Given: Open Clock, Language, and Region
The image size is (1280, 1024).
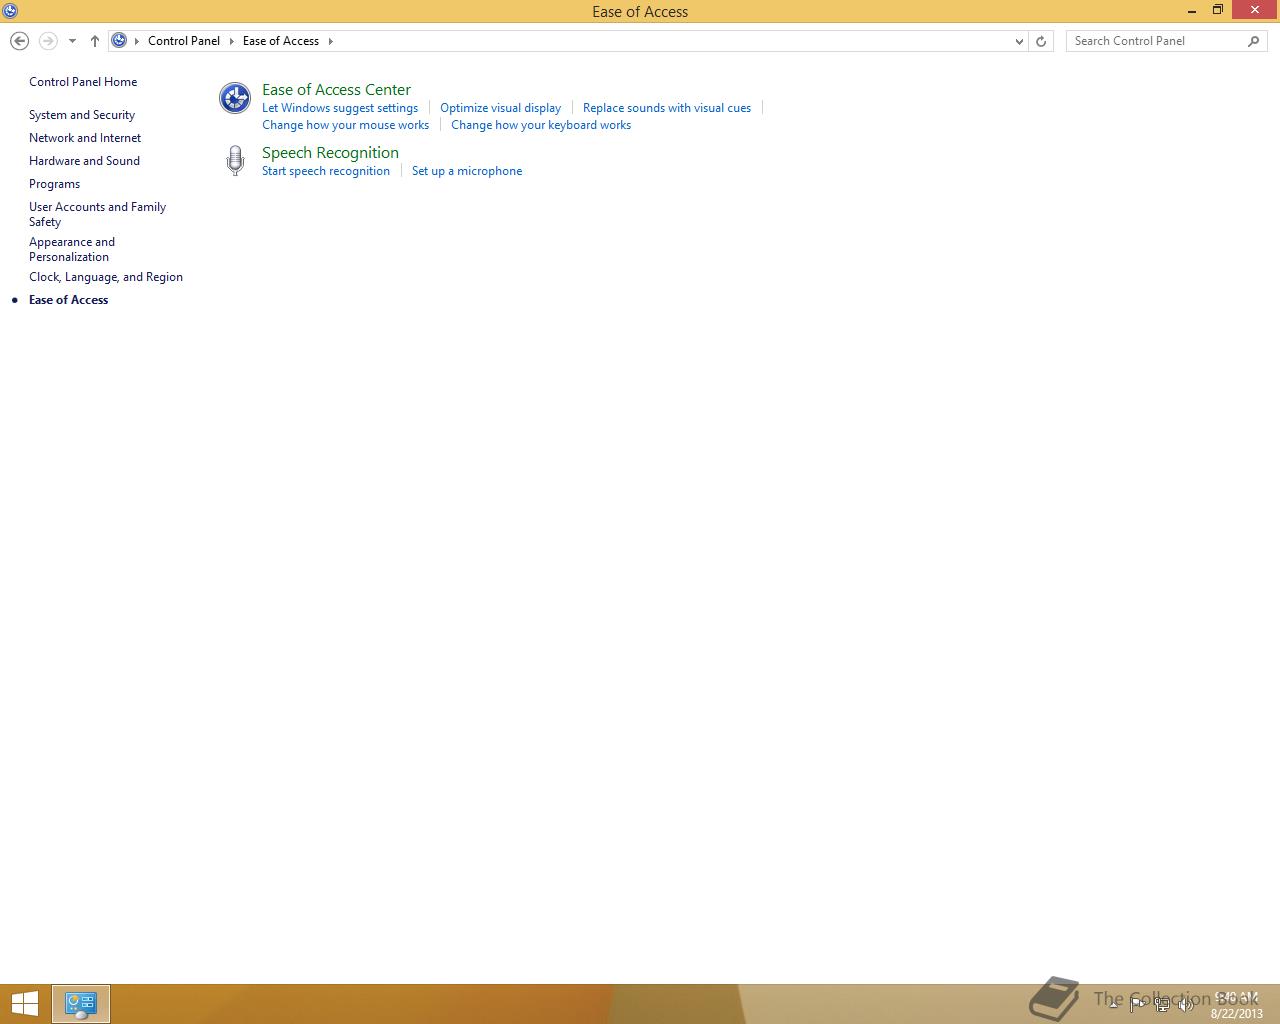Looking at the screenshot, I should click(106, 277).
